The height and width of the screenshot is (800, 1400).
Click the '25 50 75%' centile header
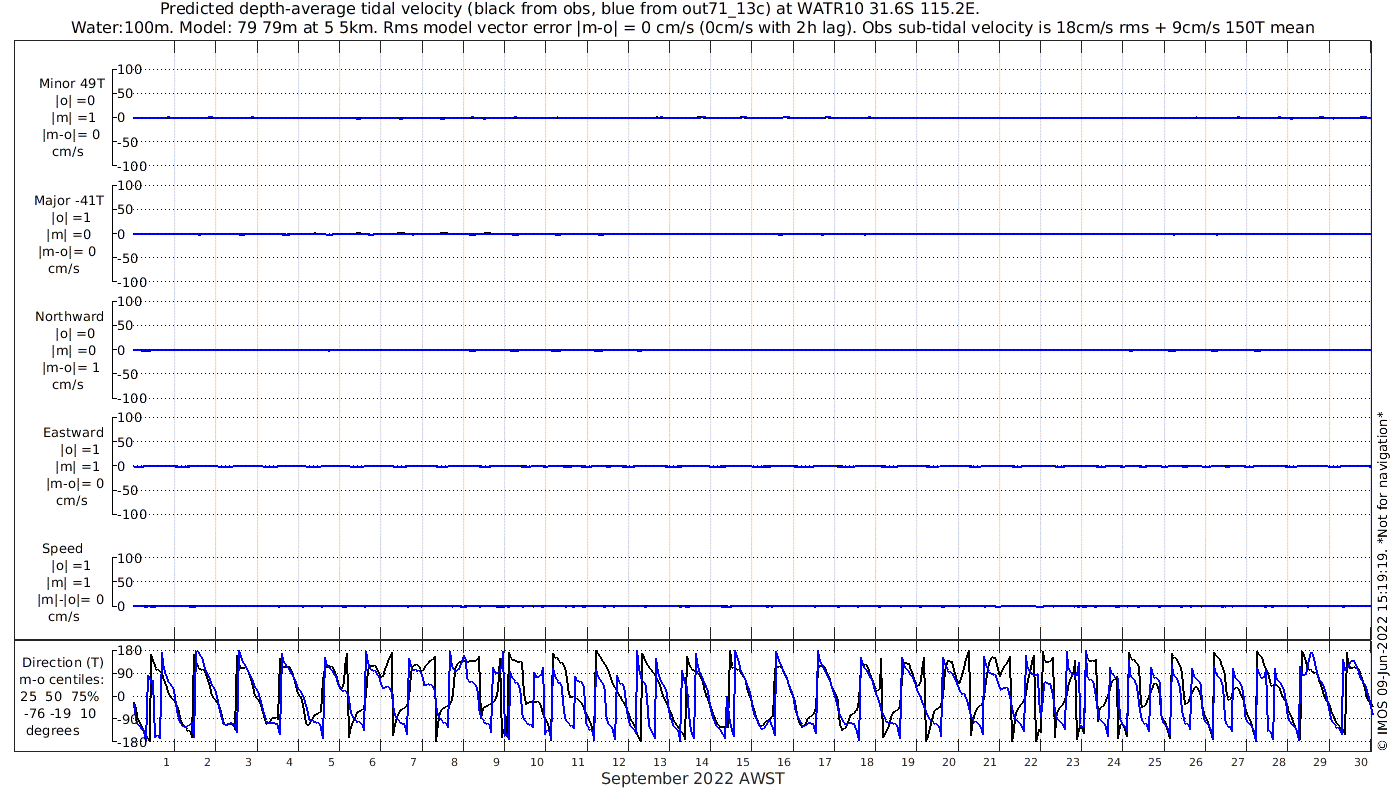click(61, 696)
